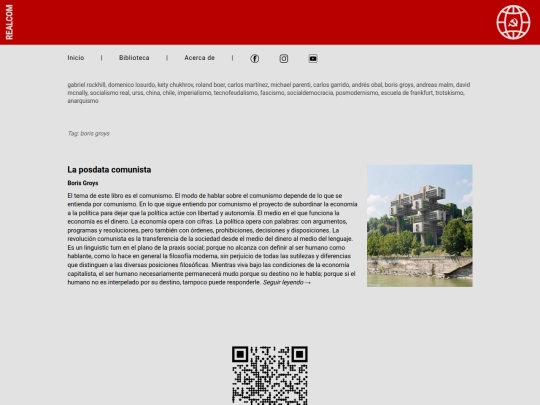
Task: Select the socialismo real tag
Action: pyautogui.click(x=110, y=93)
